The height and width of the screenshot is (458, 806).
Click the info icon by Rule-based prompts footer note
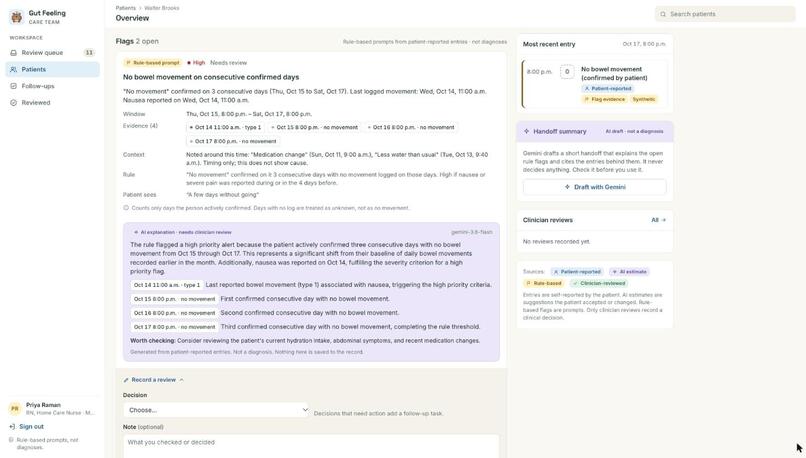tap(11, 440)
